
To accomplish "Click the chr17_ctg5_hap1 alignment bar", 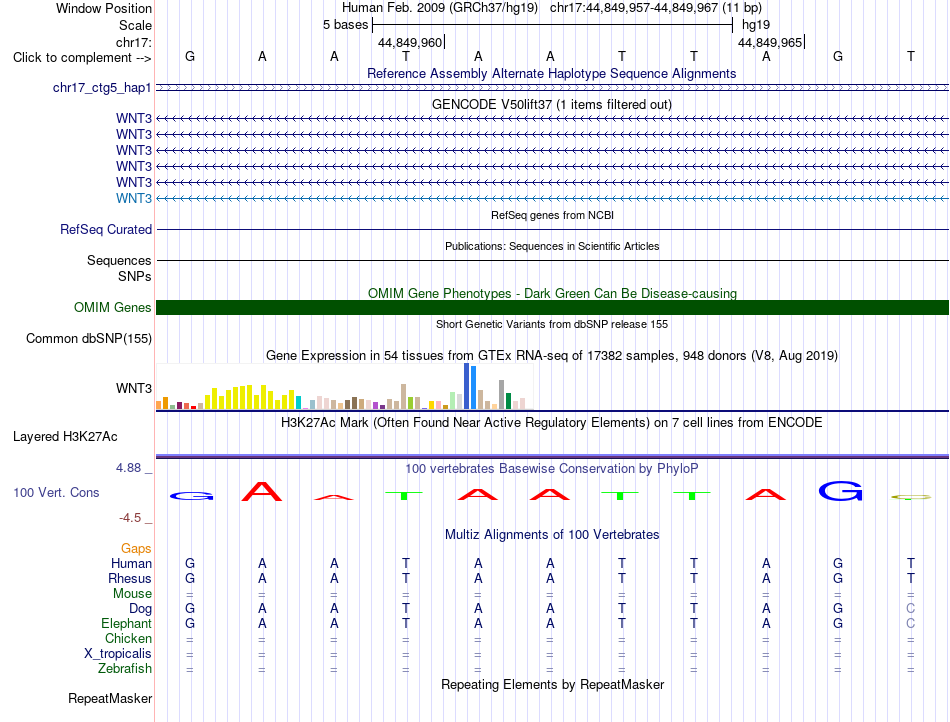I will [552, 88].
